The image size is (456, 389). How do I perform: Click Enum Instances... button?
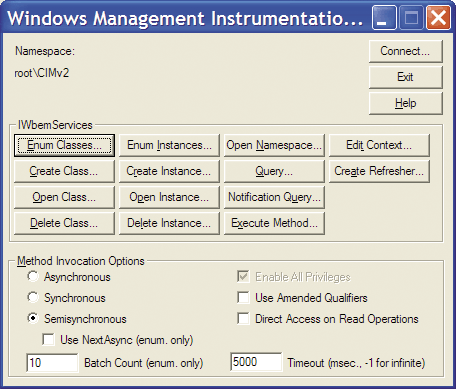click(169, 145)
